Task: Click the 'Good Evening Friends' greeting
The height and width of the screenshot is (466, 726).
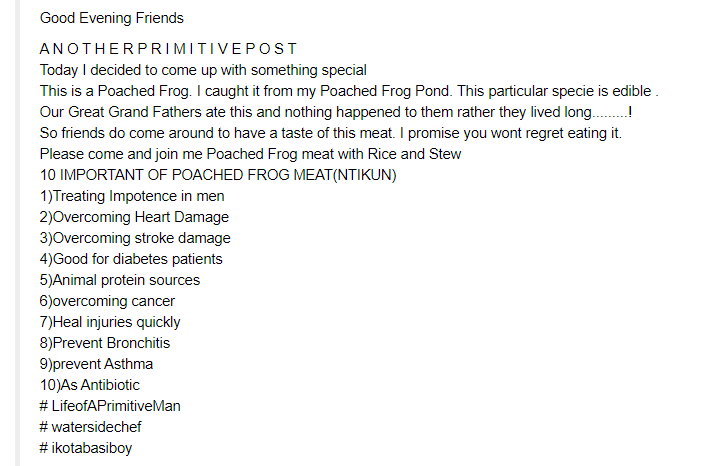Action: pyautogui.click(x=112, y=18)
